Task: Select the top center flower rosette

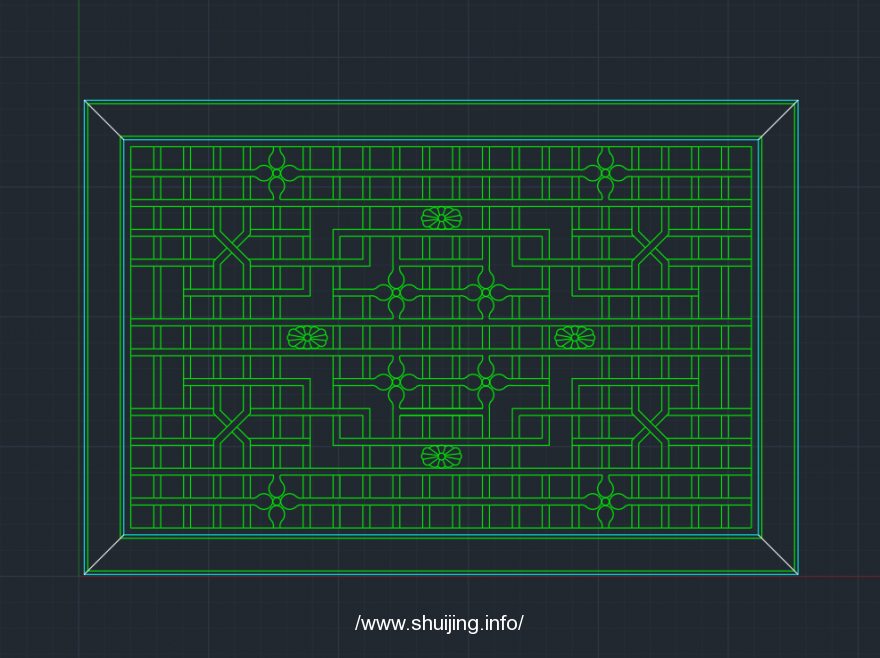Action: [x=441, y=218]
